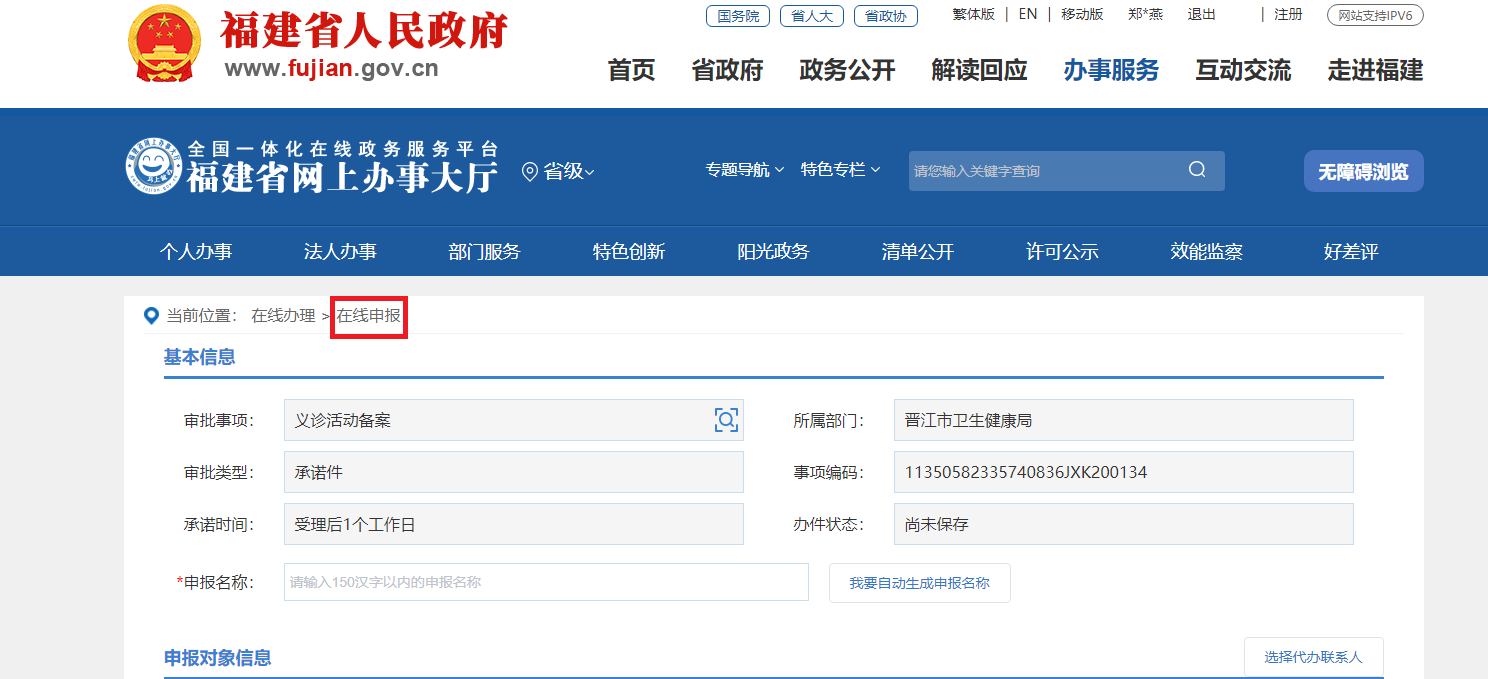
Task: Click the scan-search icon in 审批事项 field
Action: coord(726,420)
